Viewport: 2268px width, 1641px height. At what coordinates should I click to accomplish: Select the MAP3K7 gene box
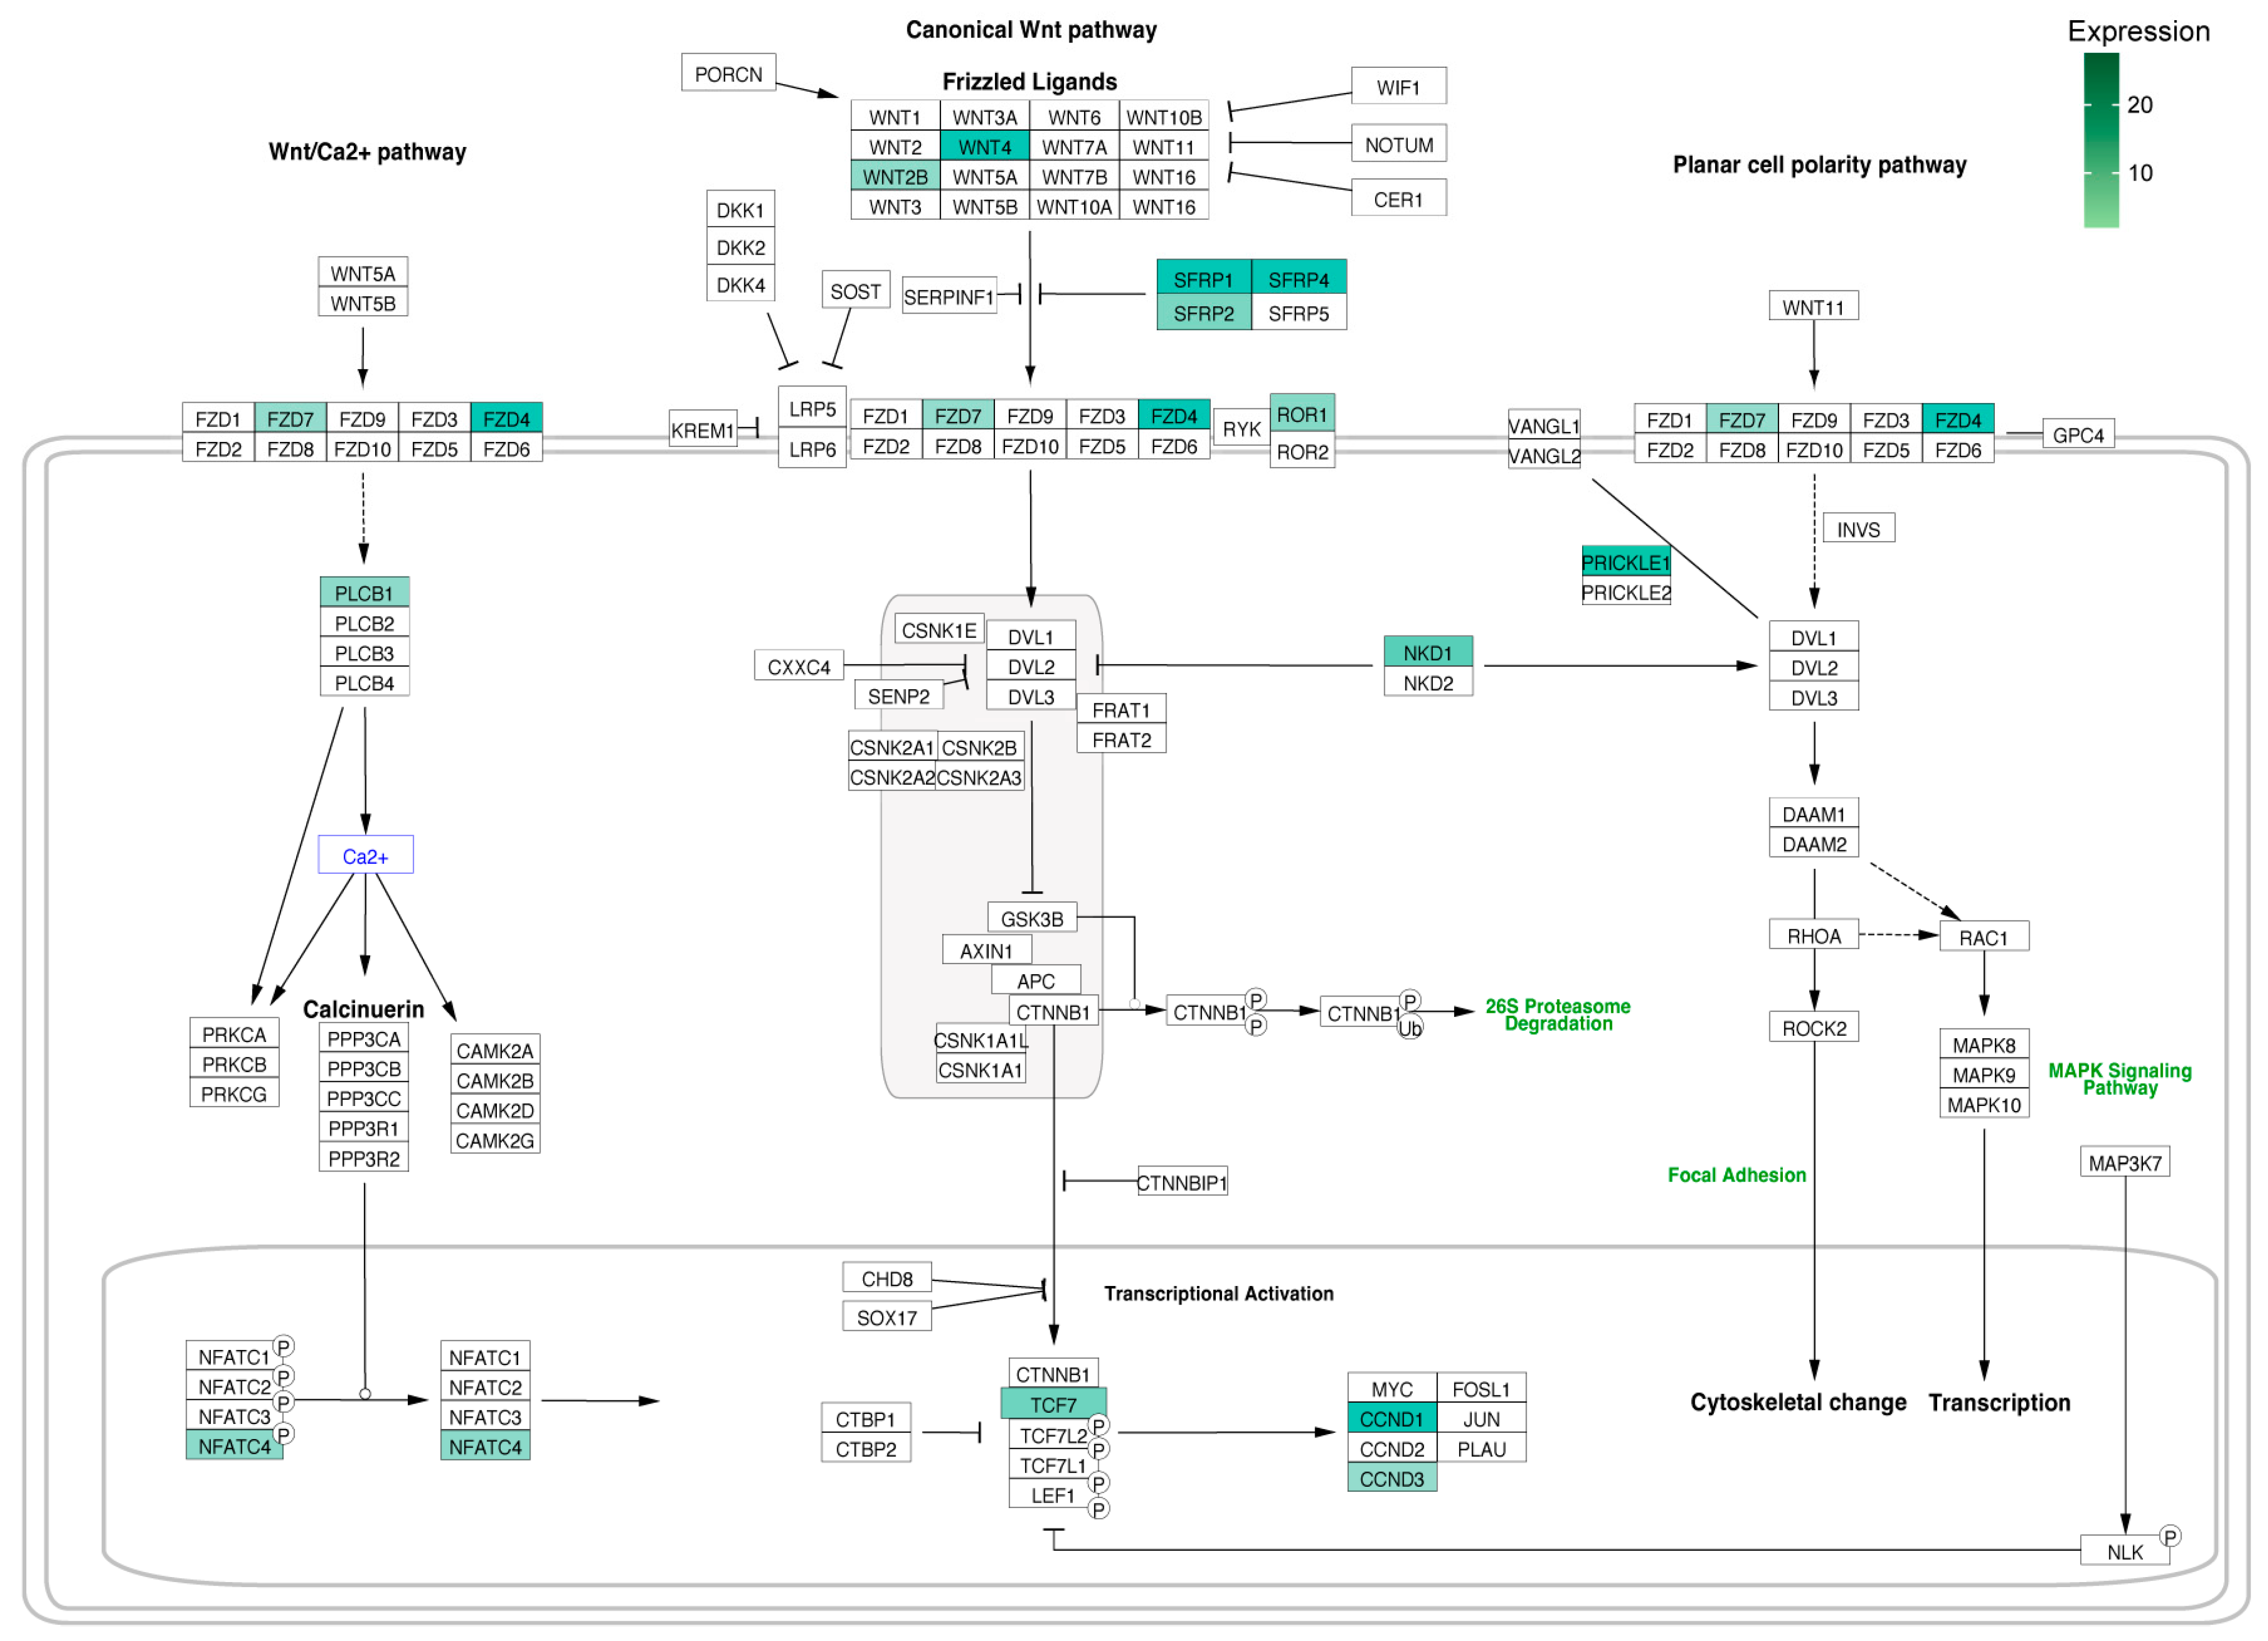[x=2124, y=1163]
